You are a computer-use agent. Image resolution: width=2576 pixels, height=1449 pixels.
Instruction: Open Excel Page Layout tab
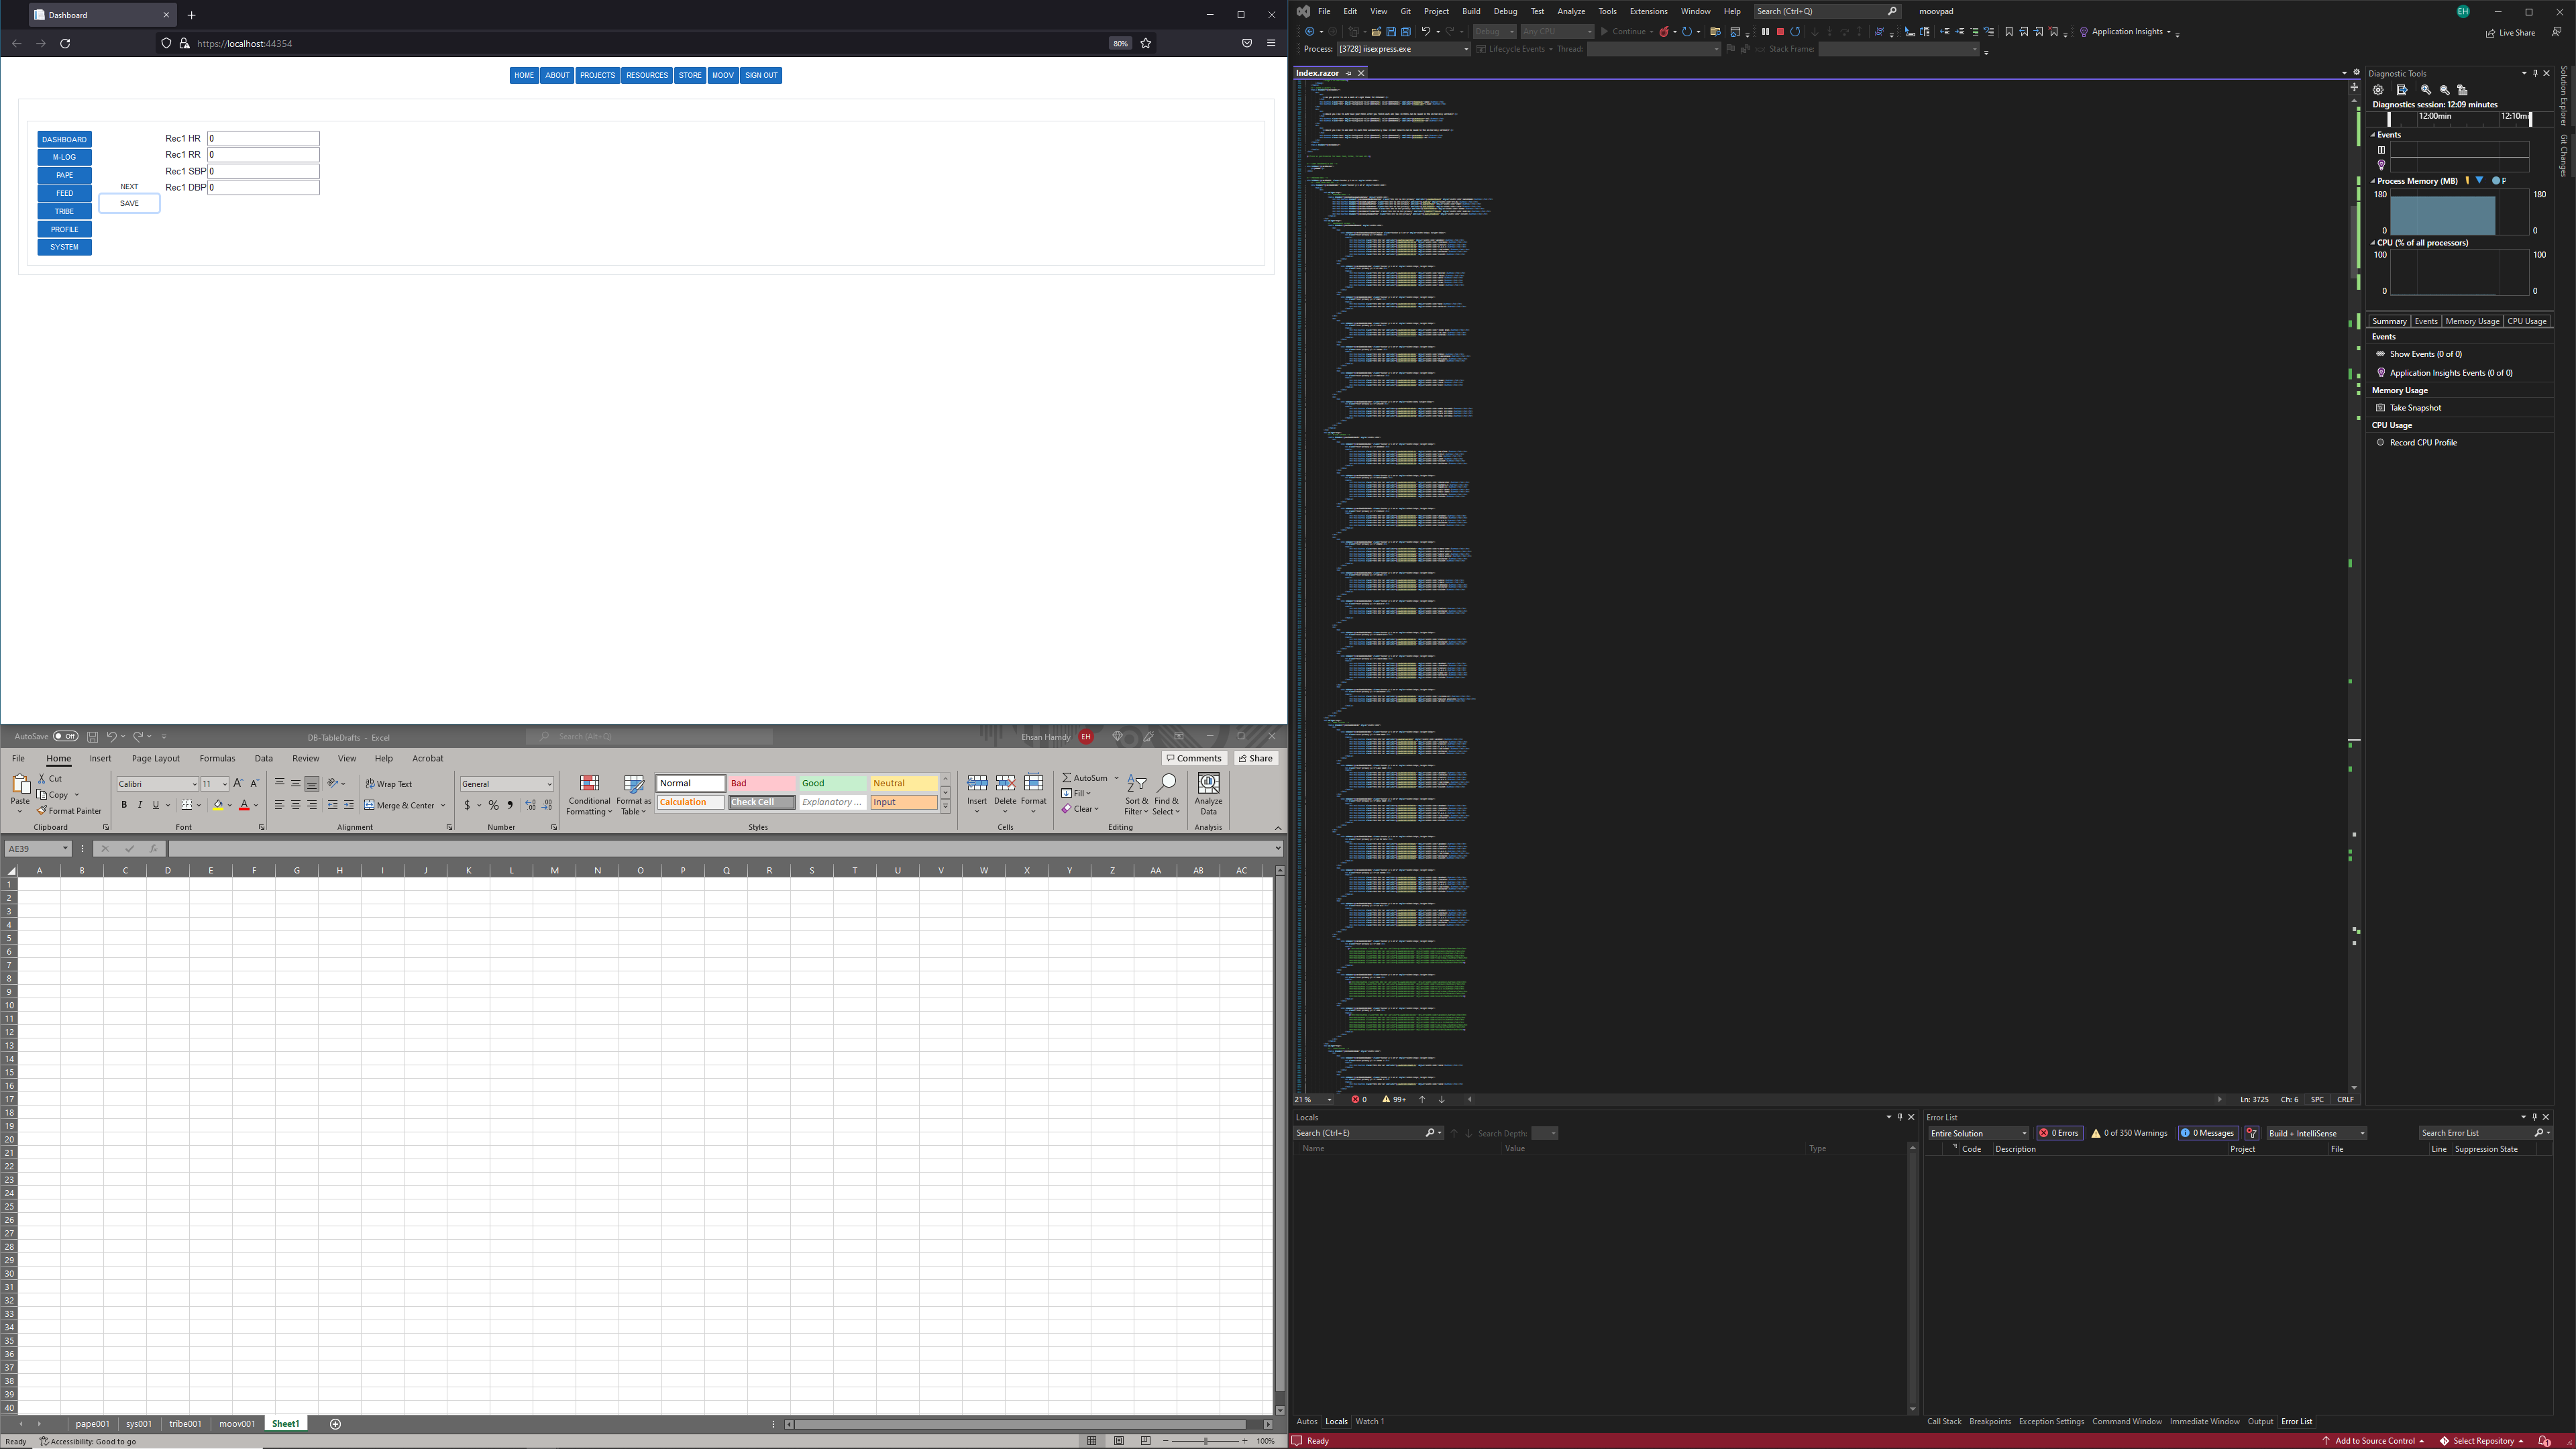coord(156,758)
